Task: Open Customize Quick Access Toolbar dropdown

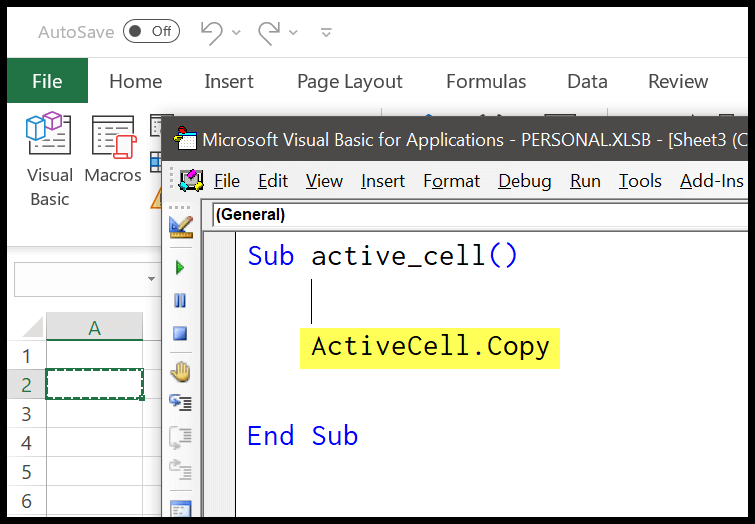Action: (x=326, y=33)
